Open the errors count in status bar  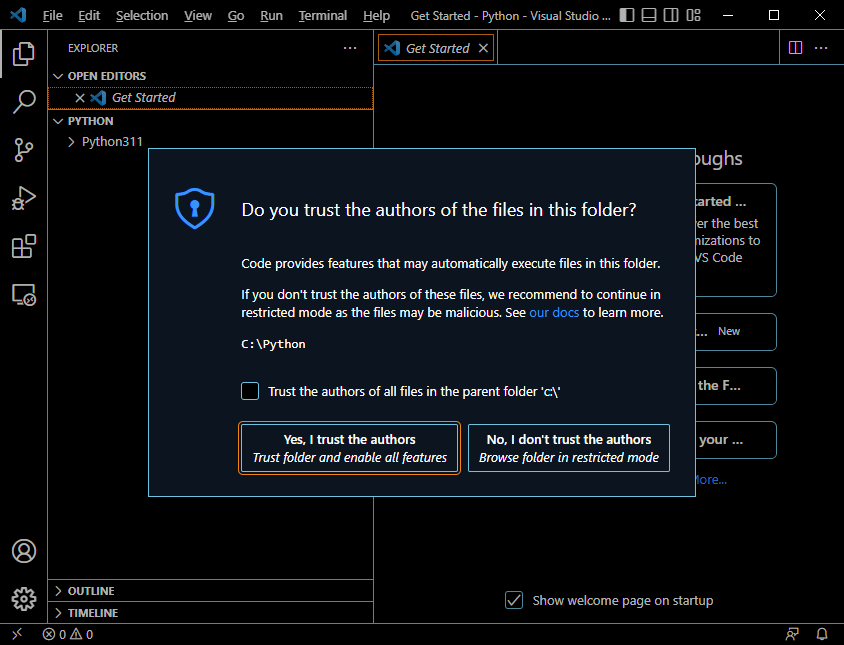coord(54,634)
